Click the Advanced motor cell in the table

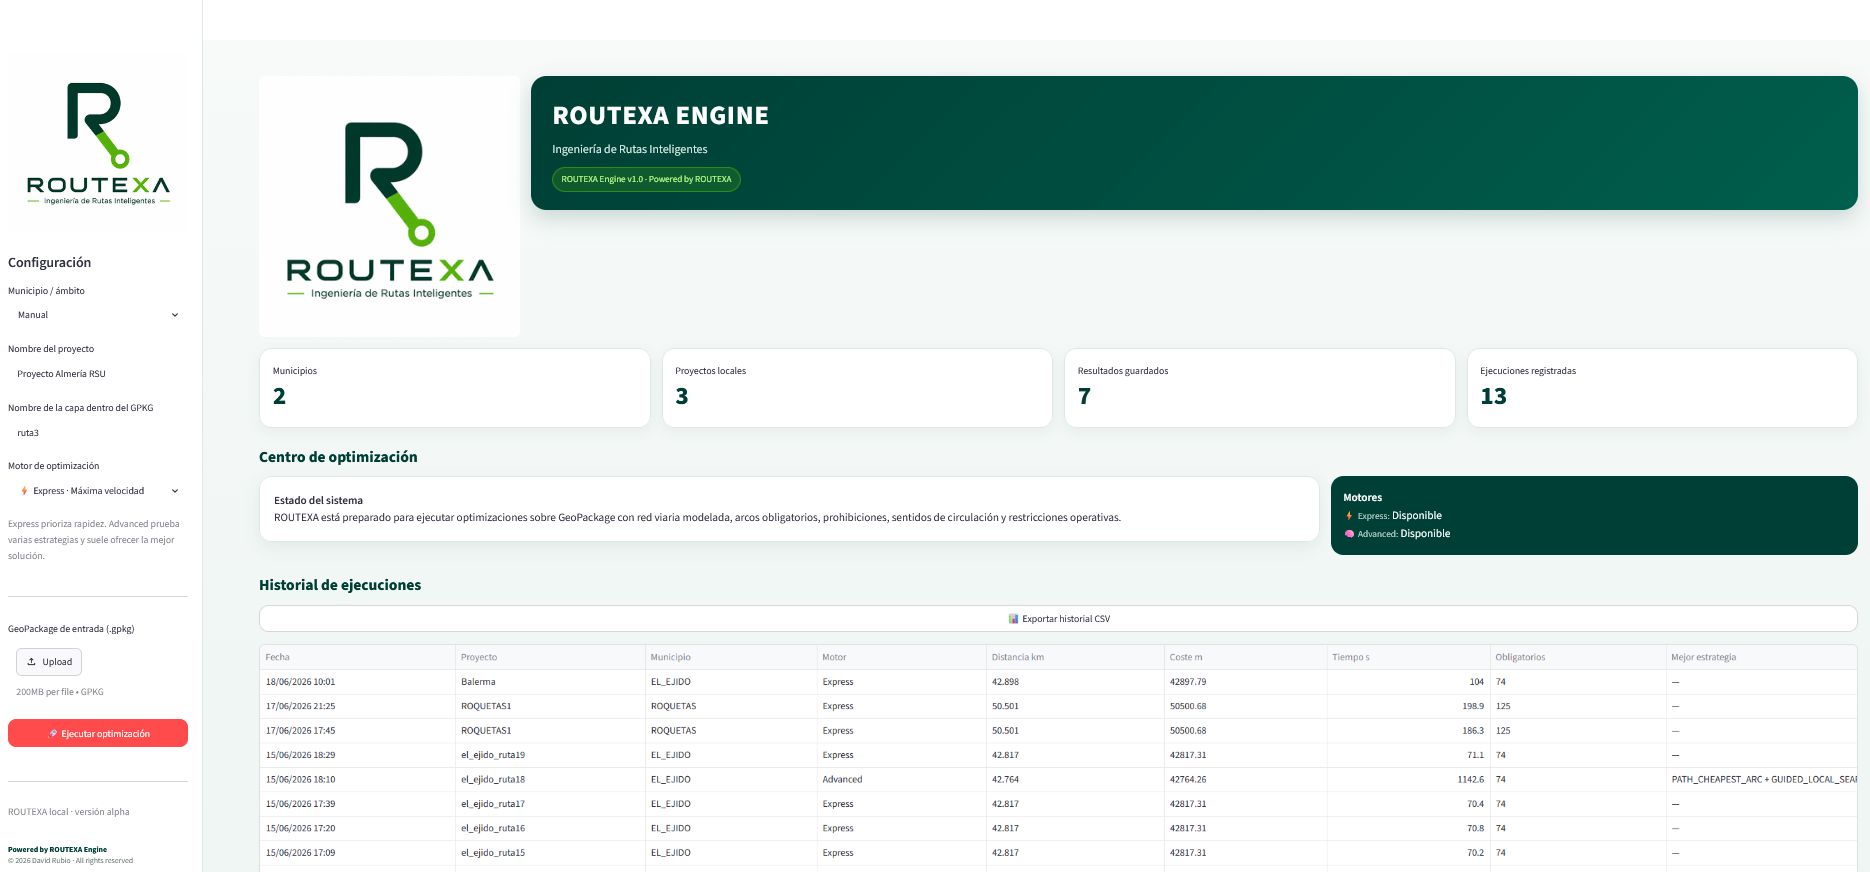tap(901, 779)
